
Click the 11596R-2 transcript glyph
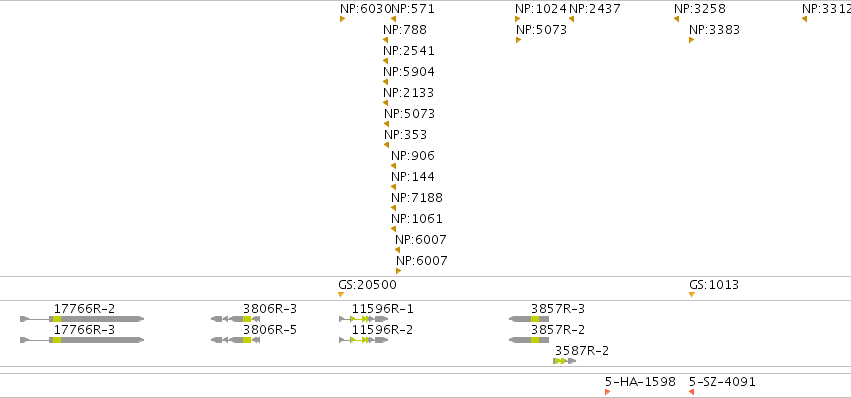[x=364, y=340]
